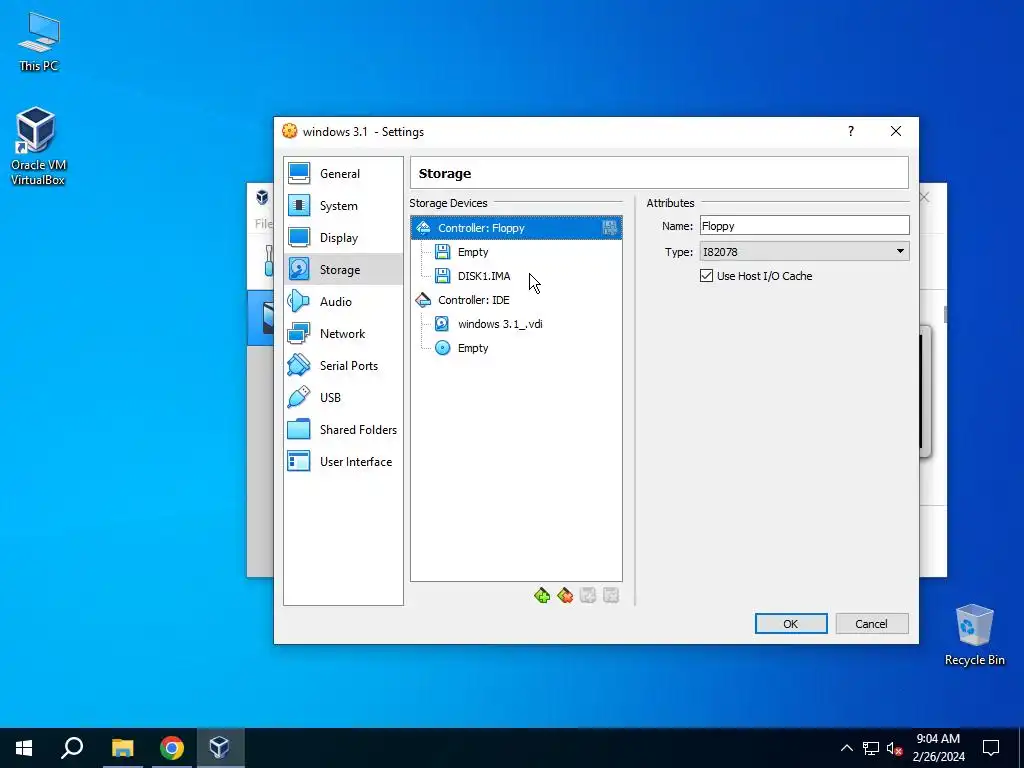Screen dimensions: 1024x768
Task: Click the greyed Remove Attachment icon
Action: tap(611, 596)
